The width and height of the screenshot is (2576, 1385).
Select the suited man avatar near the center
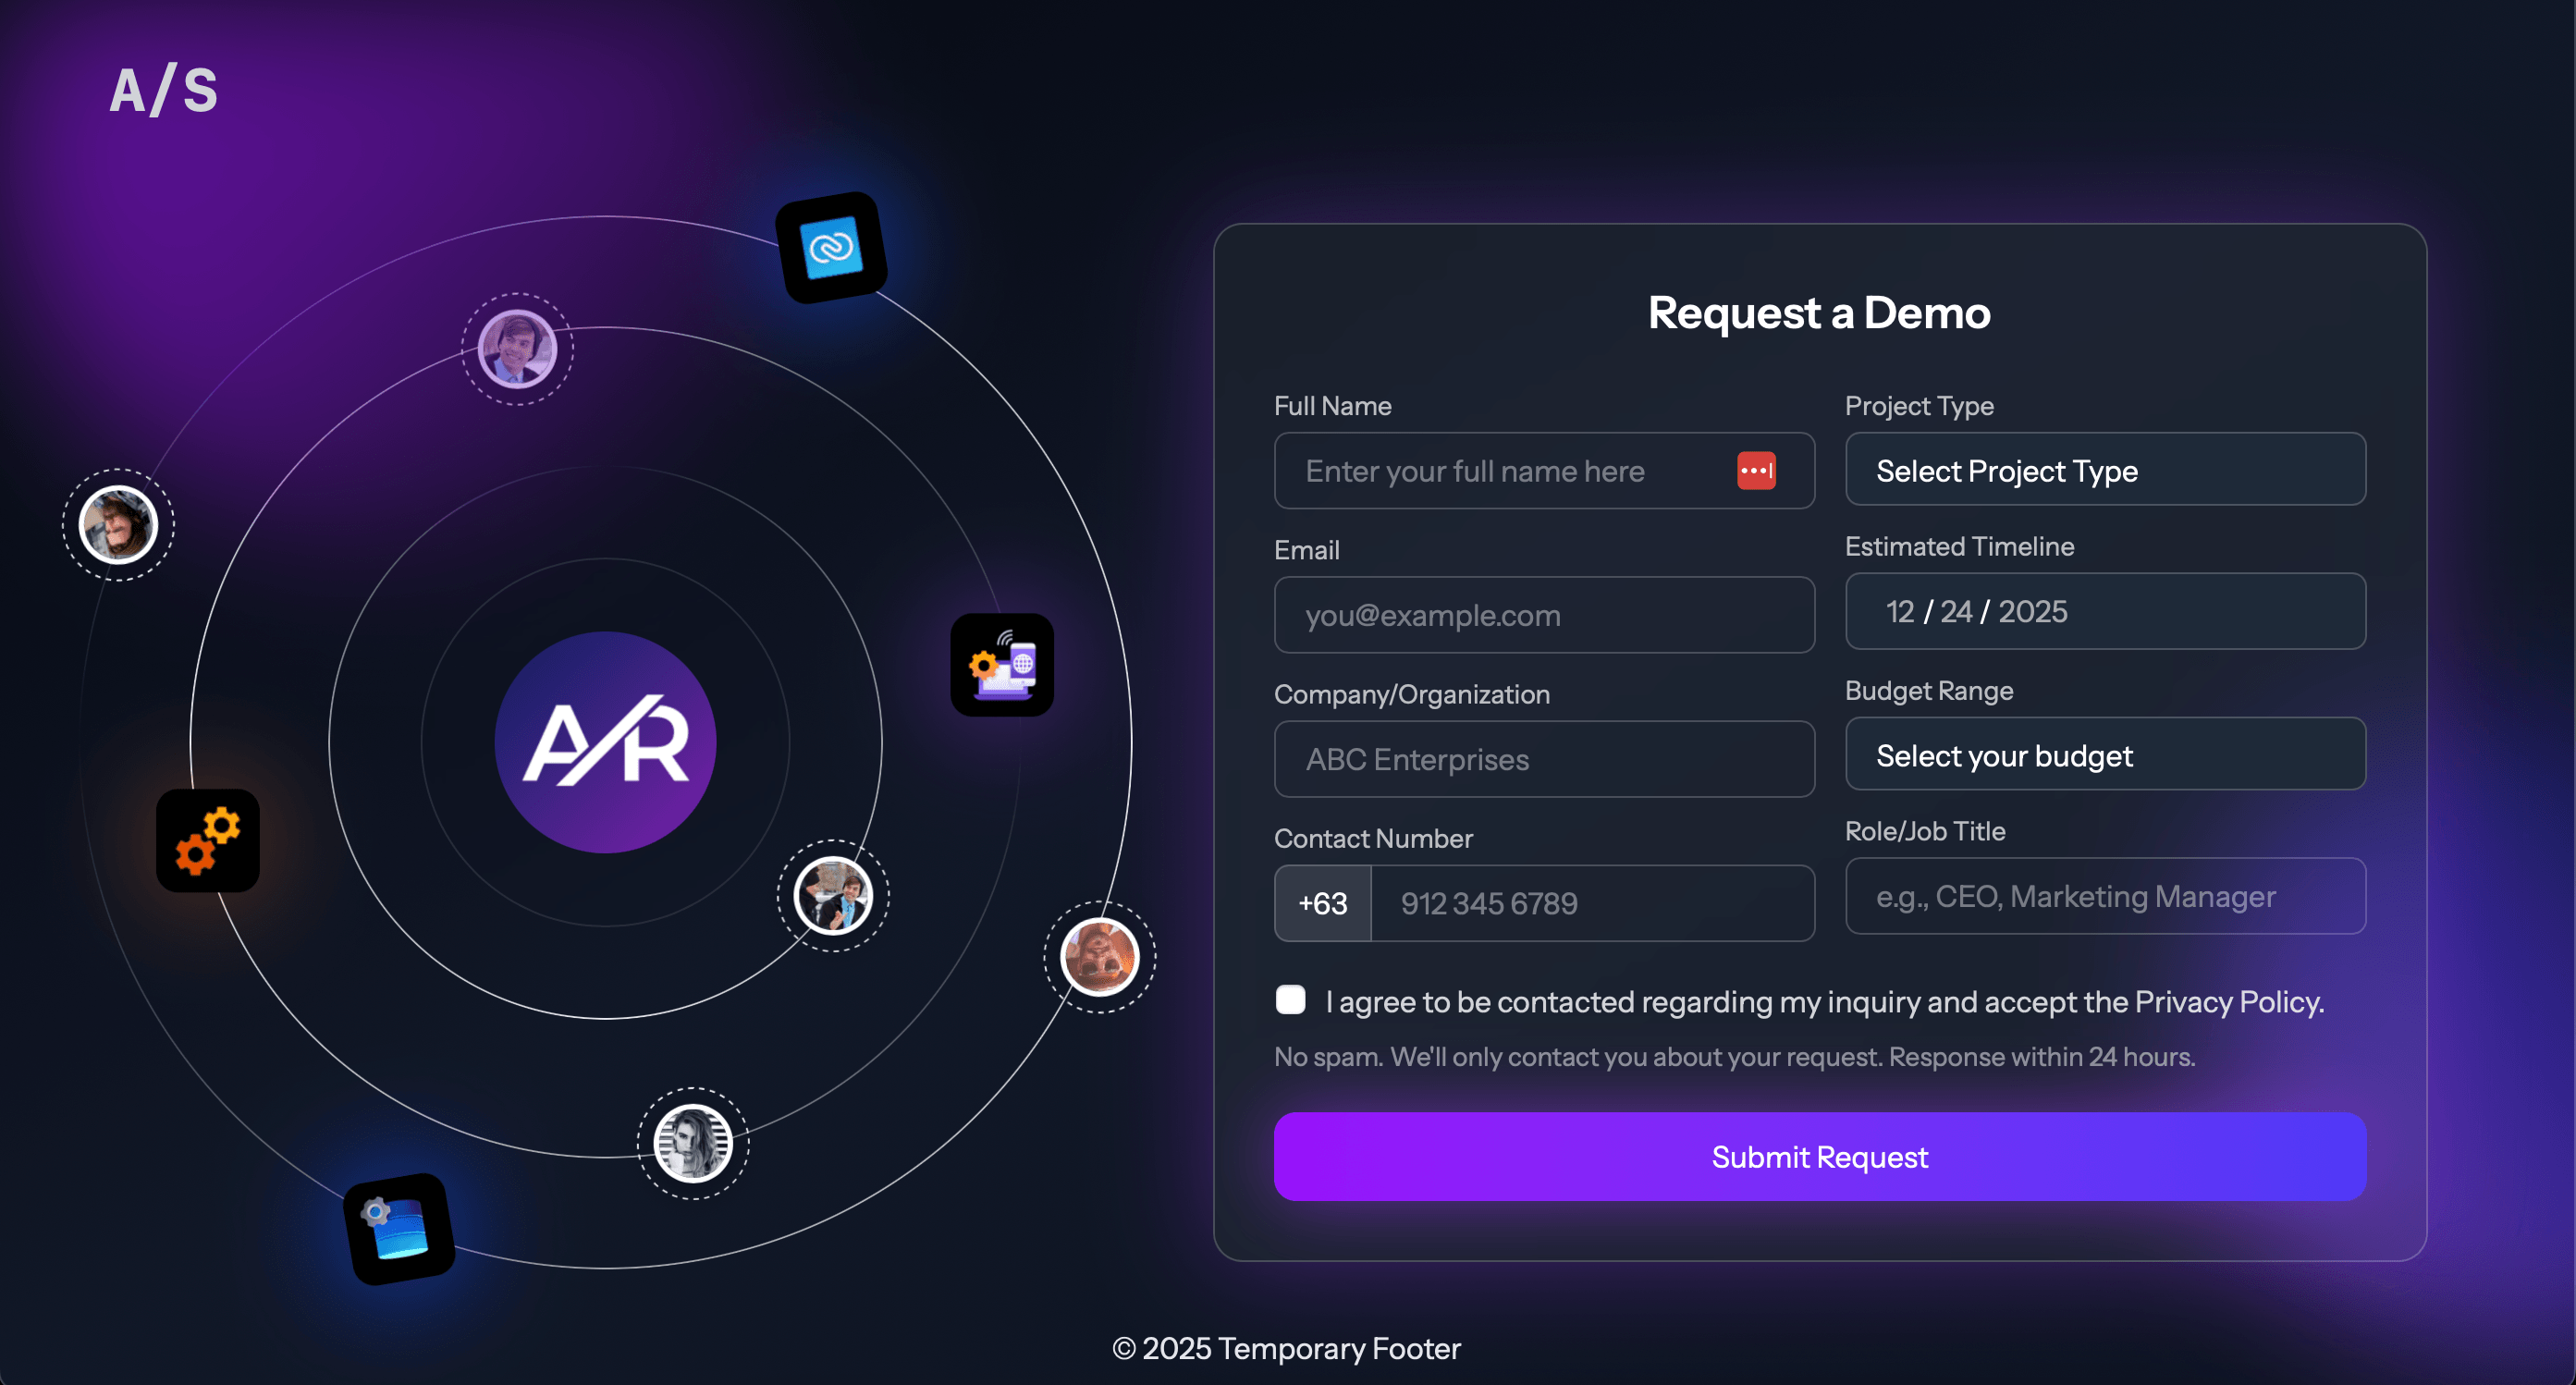click(x=833, y=895)
